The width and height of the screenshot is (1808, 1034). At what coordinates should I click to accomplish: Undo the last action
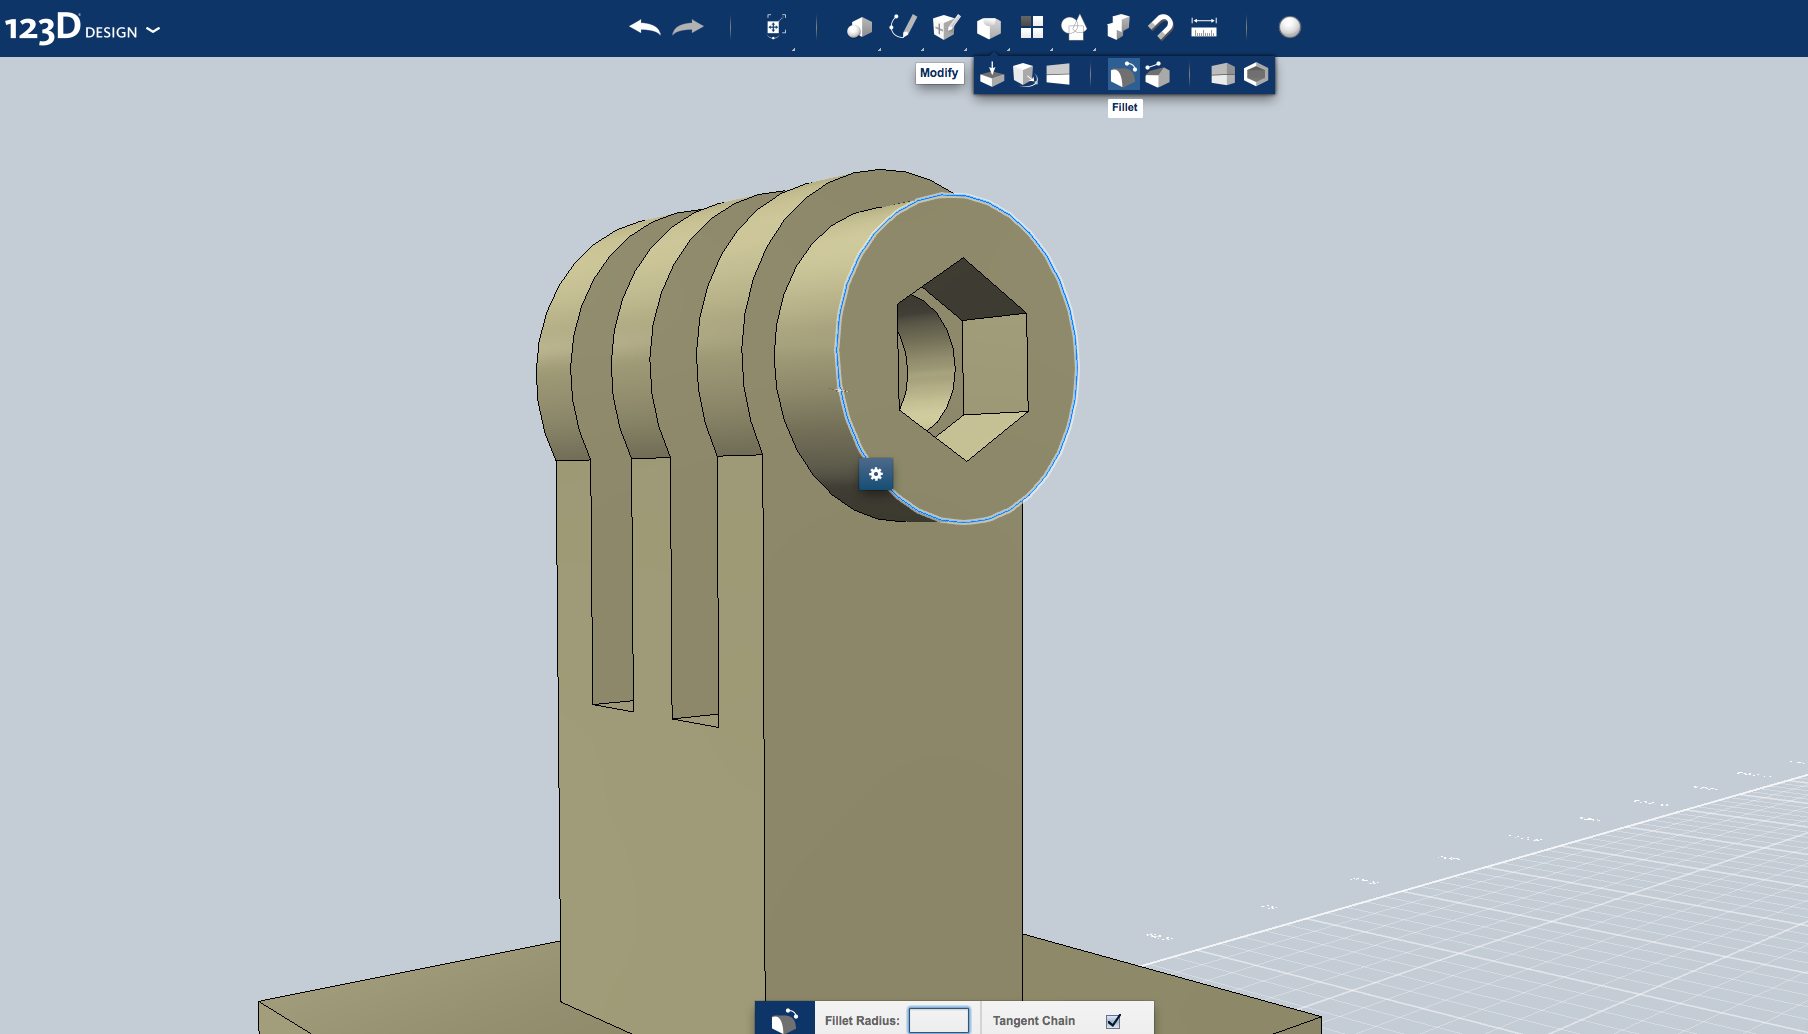coord(645,27)
